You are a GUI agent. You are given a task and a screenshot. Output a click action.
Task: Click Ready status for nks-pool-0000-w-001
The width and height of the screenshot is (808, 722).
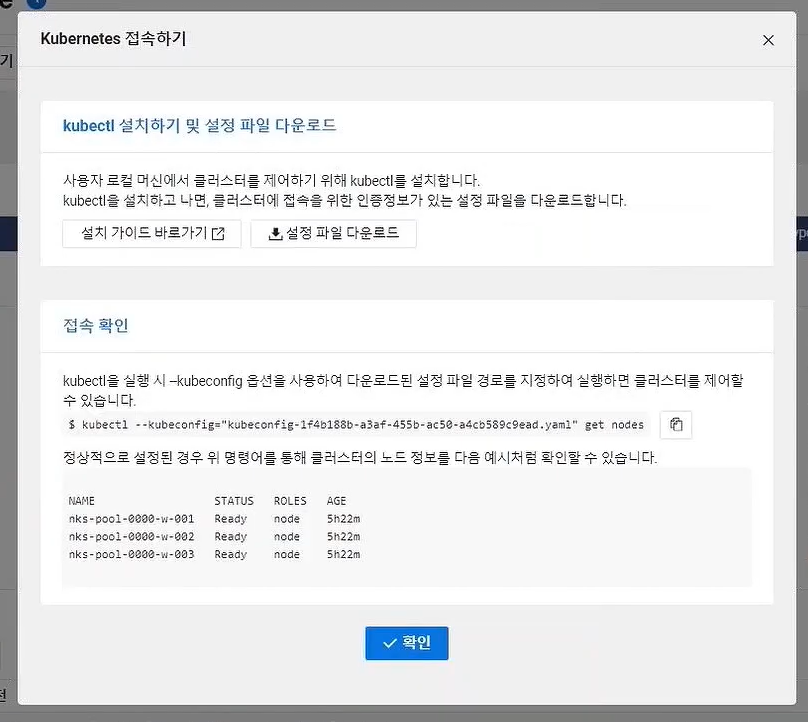[231, 519]
